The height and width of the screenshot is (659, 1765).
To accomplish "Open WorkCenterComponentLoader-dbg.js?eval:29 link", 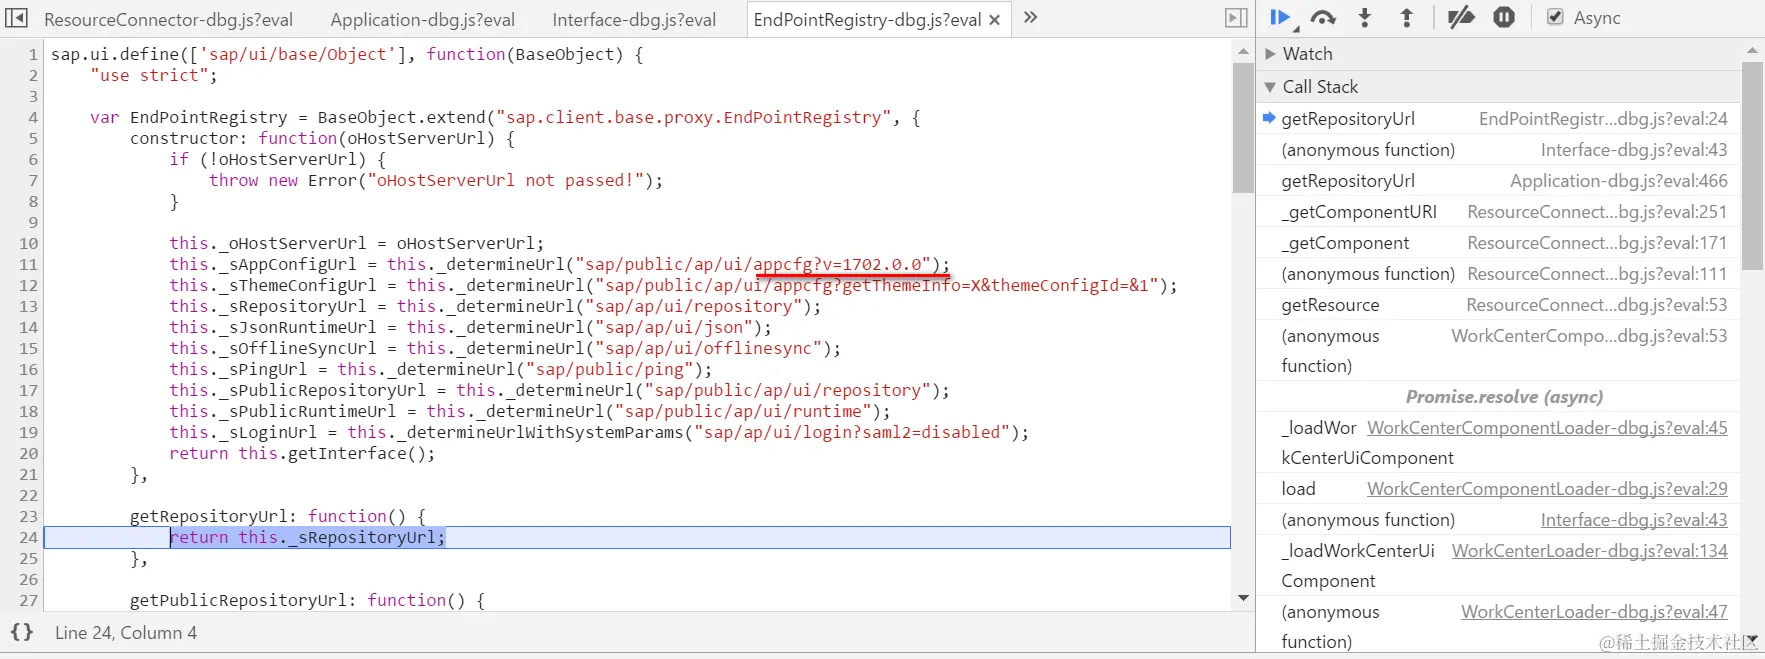I will click(x=1547, y=489).
